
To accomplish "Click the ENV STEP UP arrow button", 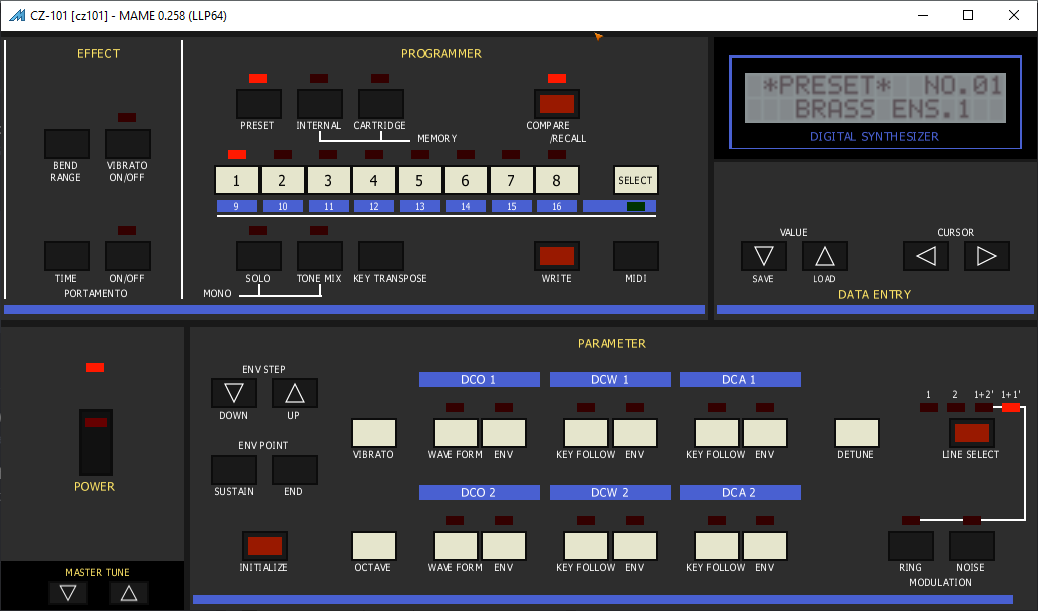I will 295,393.
